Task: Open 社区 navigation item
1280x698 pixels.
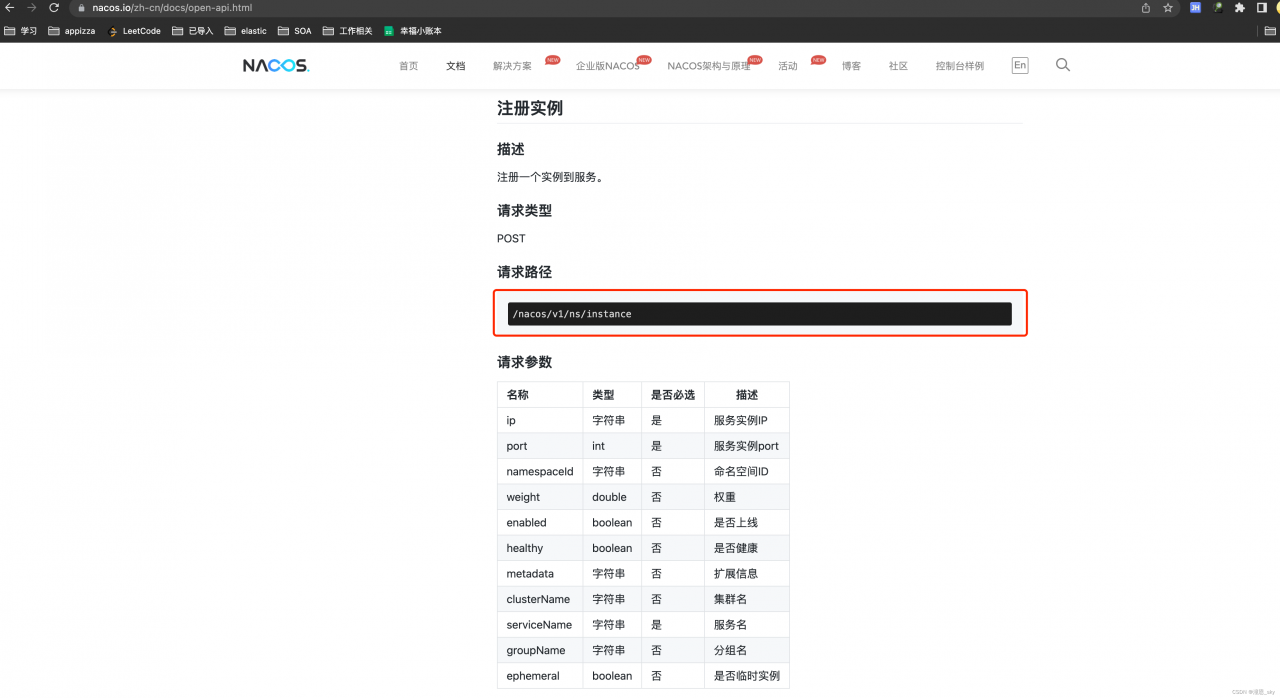Action: tap(898, 66)
